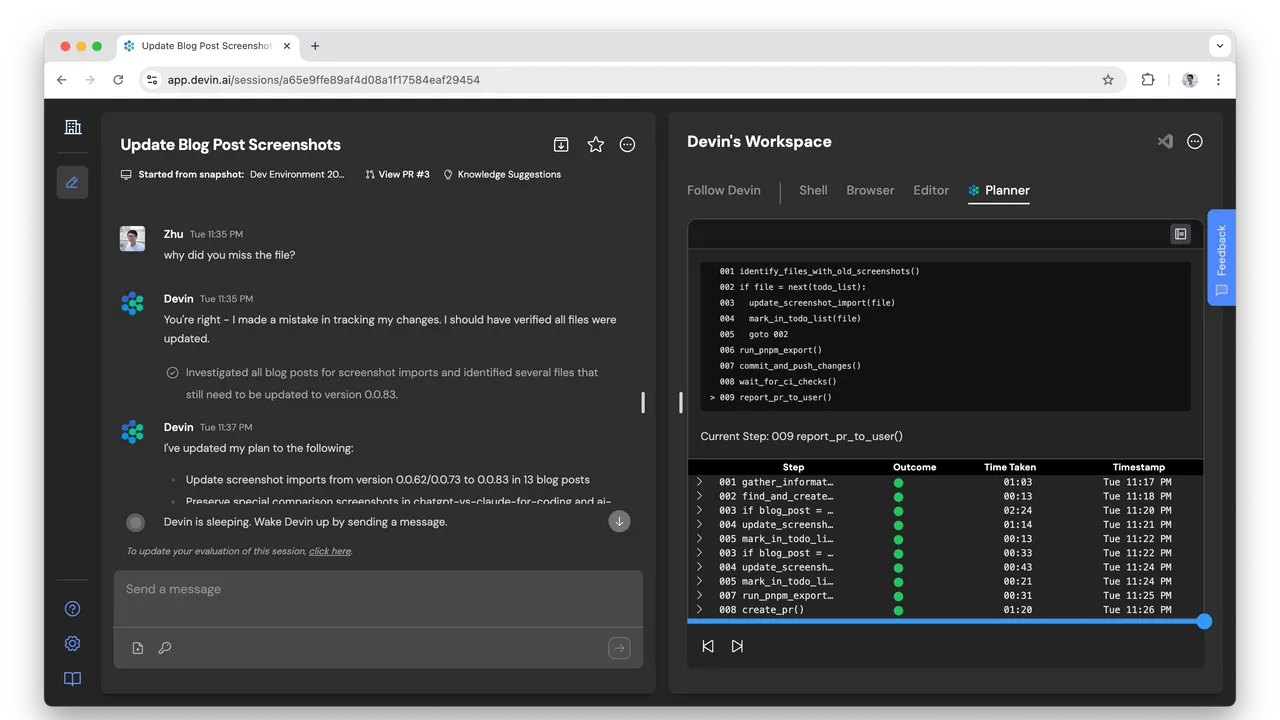Move the planner timeline slider handle
Image resolution: width=1280 pixels, height=720 pixels.
coord(1204,621)
